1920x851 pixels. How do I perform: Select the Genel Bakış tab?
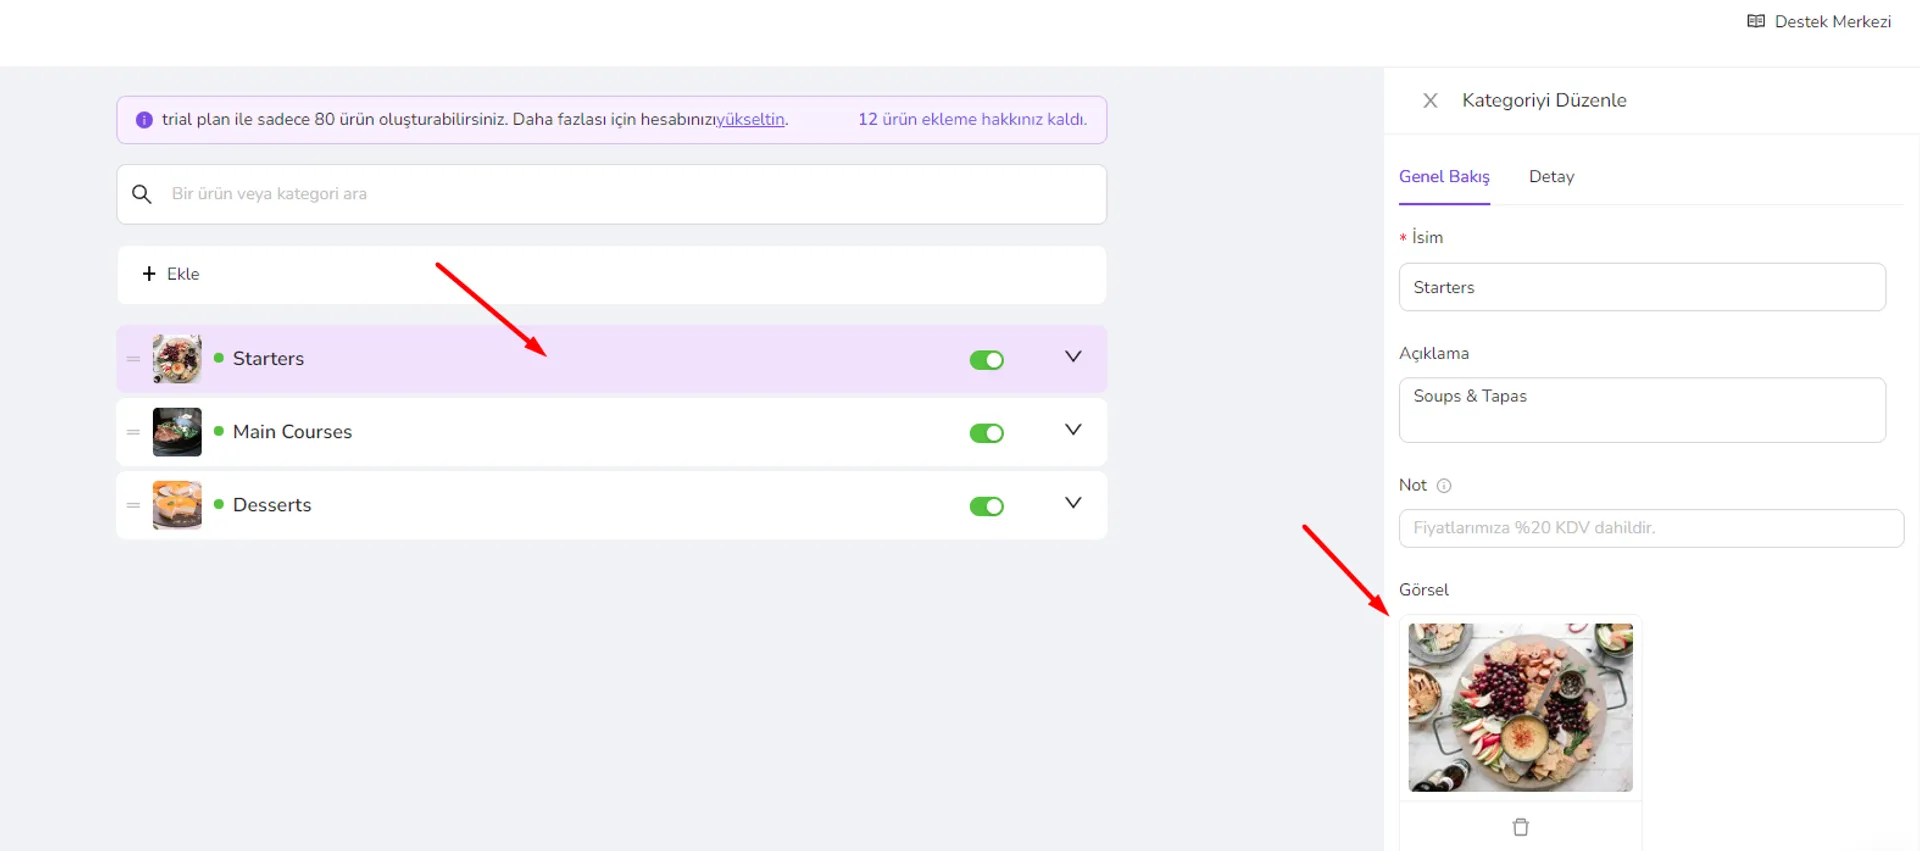(x=1444, y=177)
